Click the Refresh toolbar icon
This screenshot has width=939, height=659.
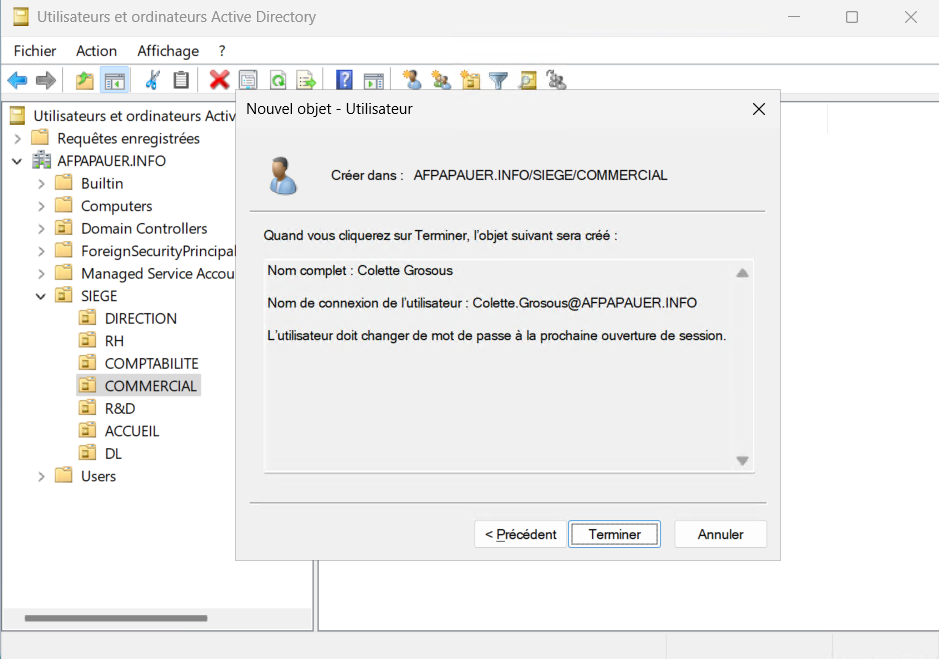[x=277, y=80]
